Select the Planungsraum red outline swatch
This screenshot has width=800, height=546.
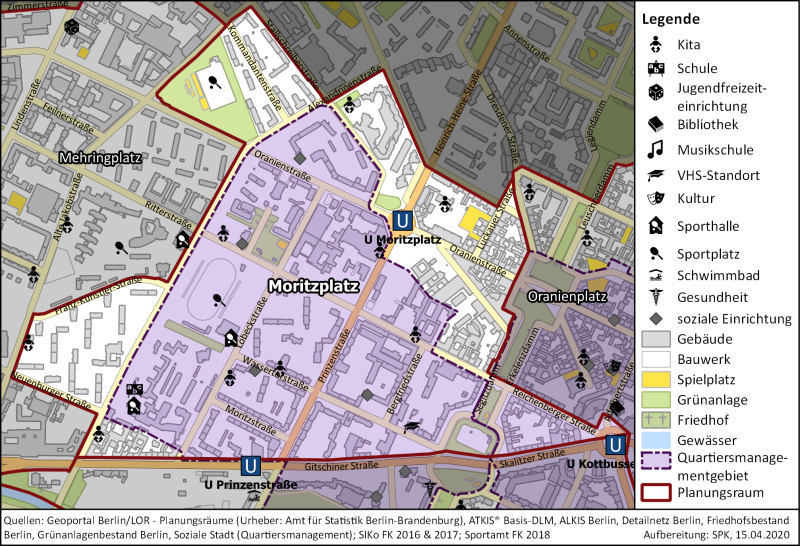(655, 492)
